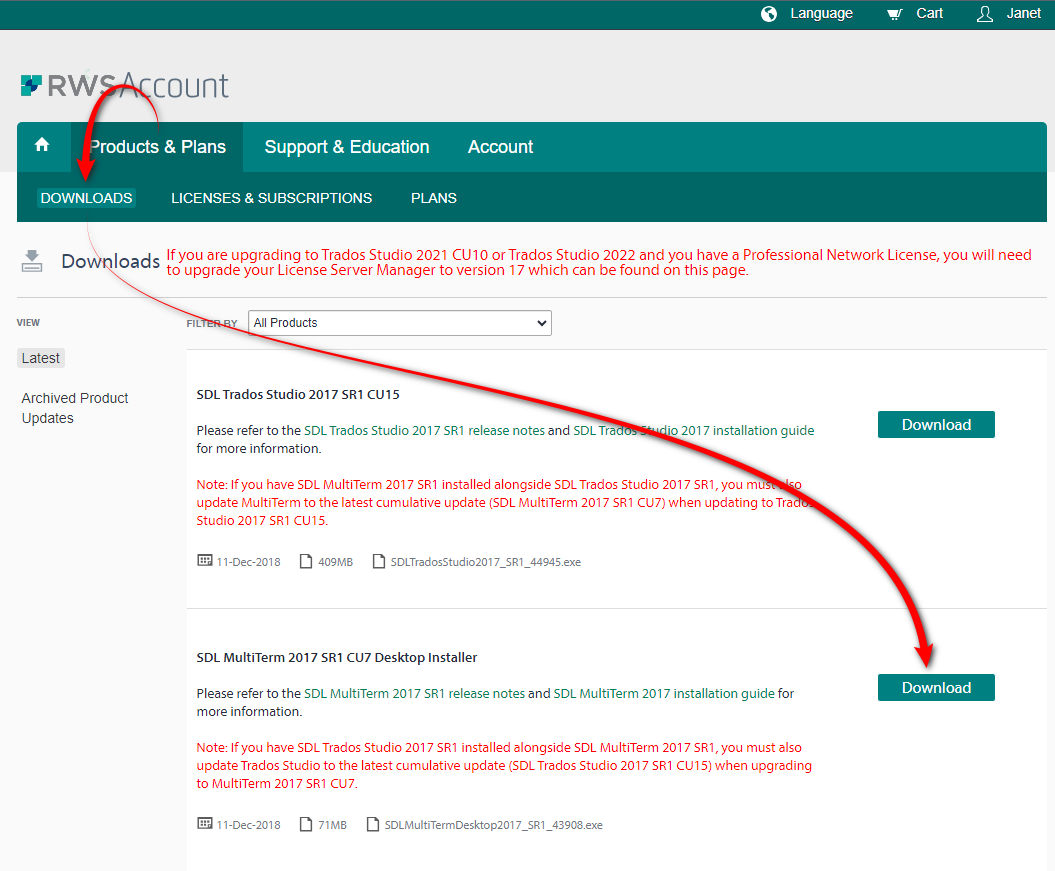Click 11-Dec-2018 date in Trados Studio row
The height and width of the screenshot is (871, 1055).
pyautogui.click(x=248, y=562)
